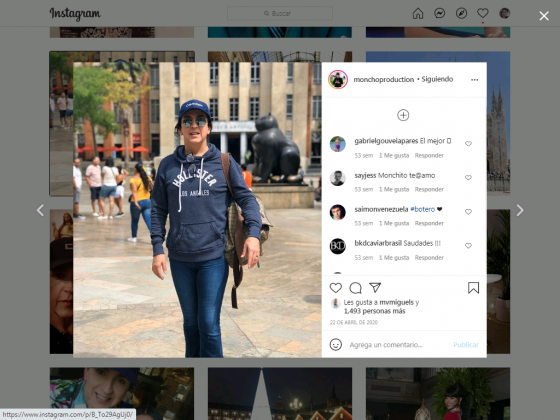The width and height of the screenshot is (560, 420).
Task: Open Messenger direct messages icon
Action: [x=439, y=14]
